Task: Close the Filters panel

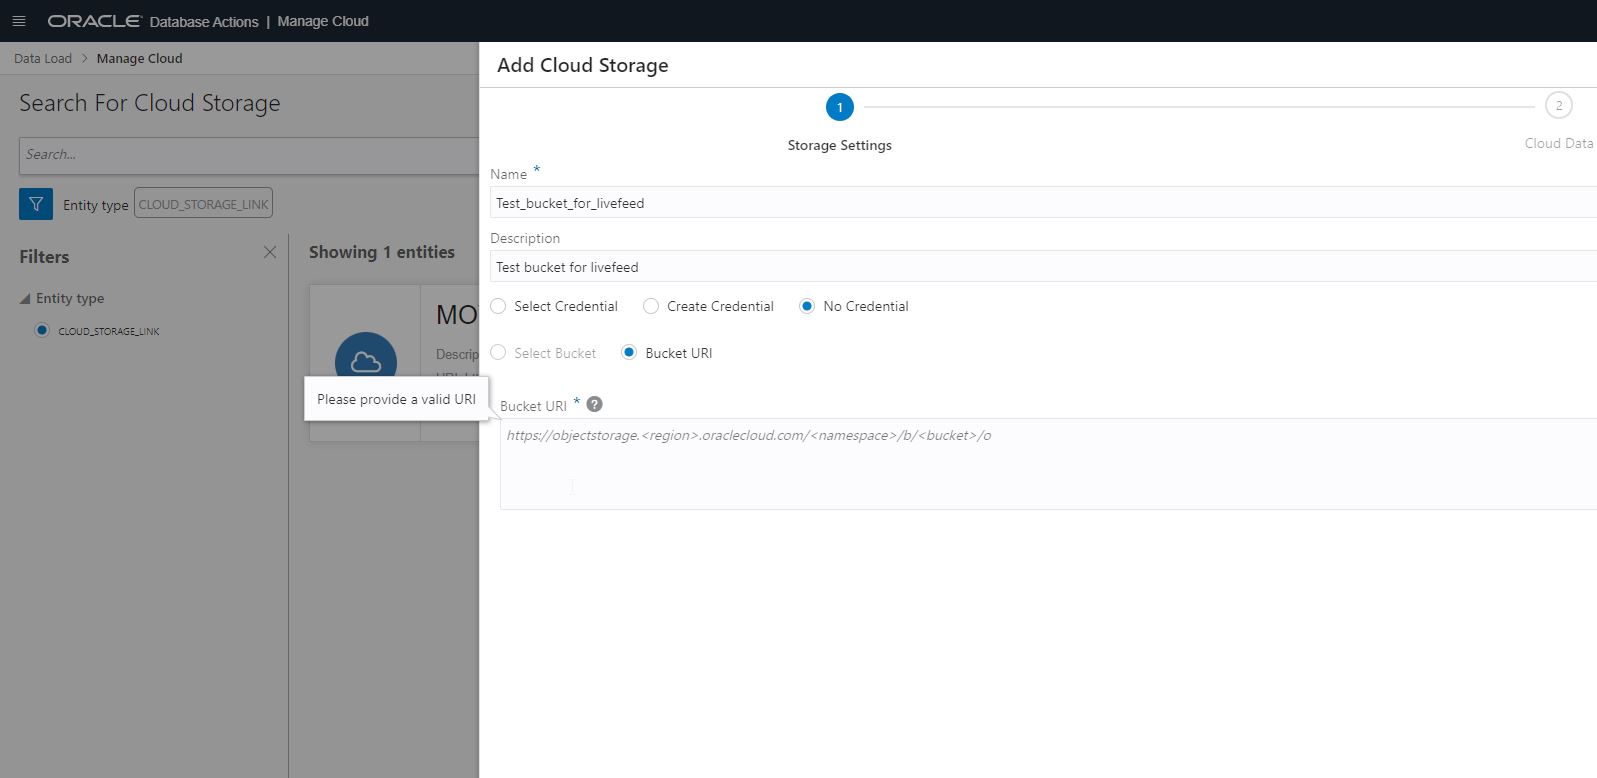Action: 270,252
